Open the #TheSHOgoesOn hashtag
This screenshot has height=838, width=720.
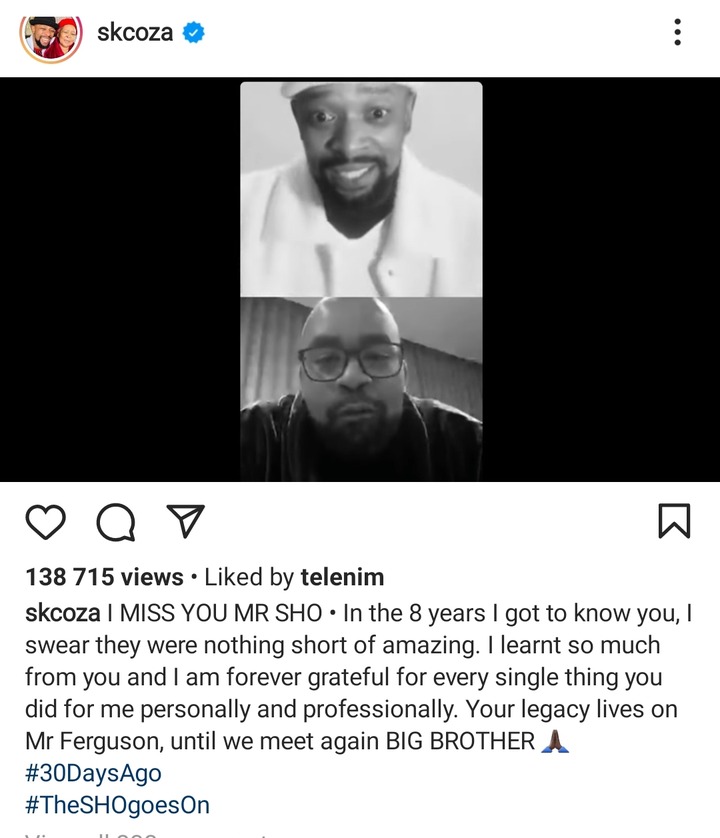point(118,805)
